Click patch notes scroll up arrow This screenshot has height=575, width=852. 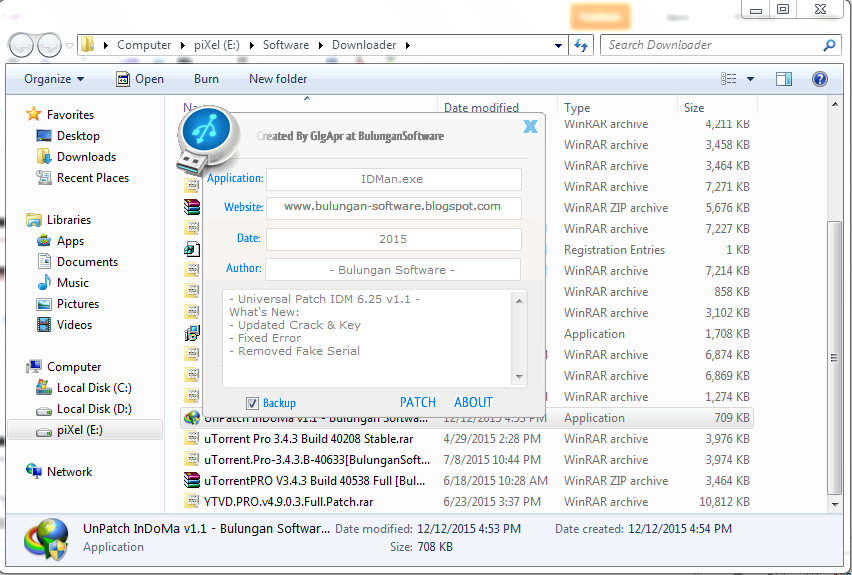pos(519,301)
